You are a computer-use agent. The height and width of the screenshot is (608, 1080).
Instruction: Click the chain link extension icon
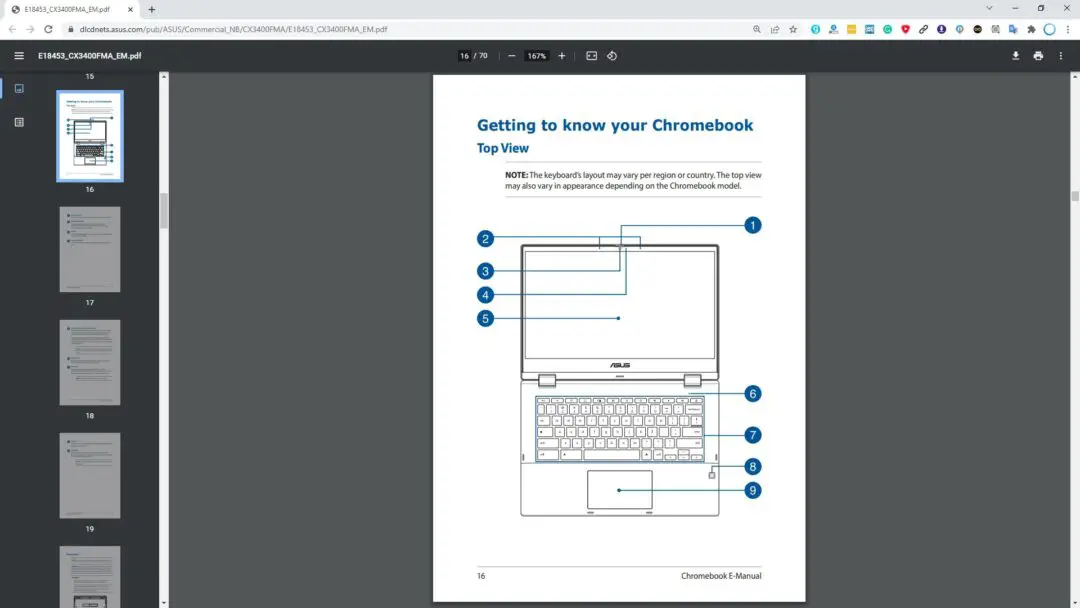point(924,30)
